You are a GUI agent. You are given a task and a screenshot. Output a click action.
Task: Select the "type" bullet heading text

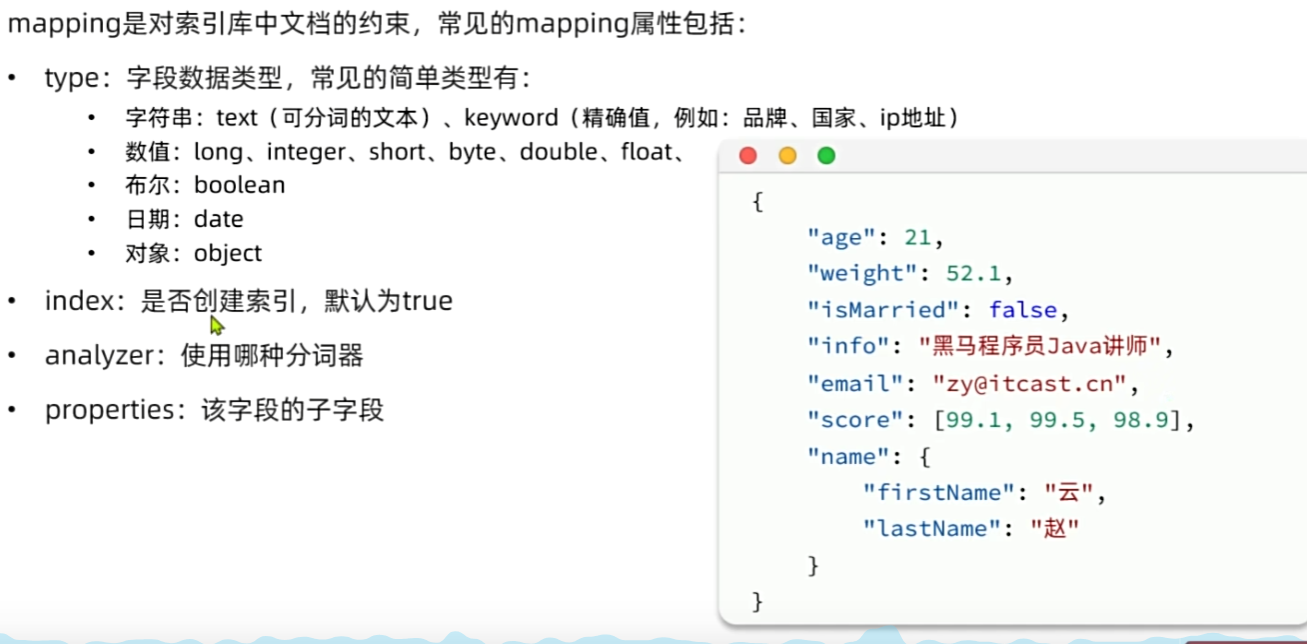[71, 79]
